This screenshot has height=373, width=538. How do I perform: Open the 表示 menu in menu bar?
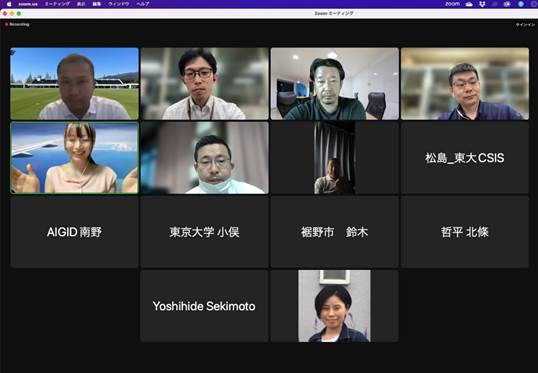click(81, 4)
